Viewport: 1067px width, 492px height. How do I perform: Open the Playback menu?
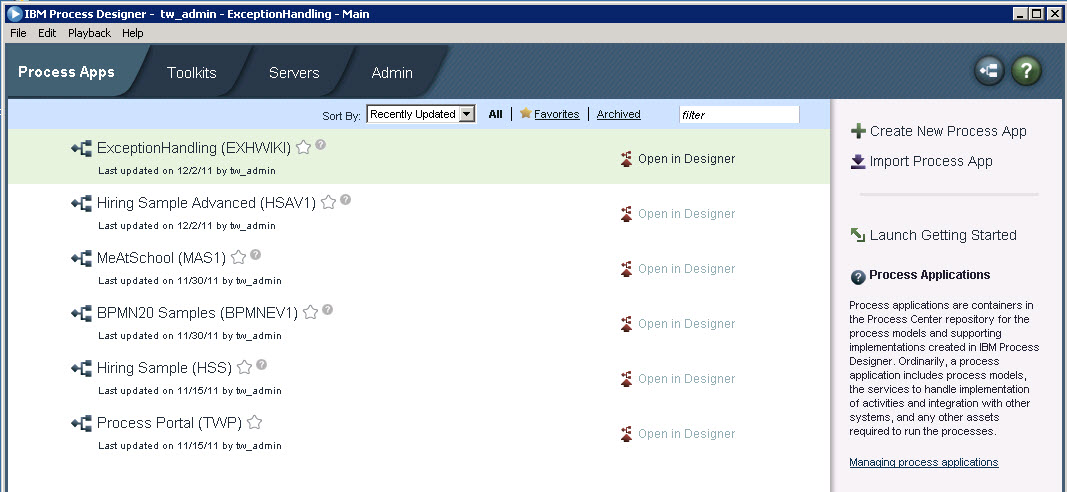90,33
